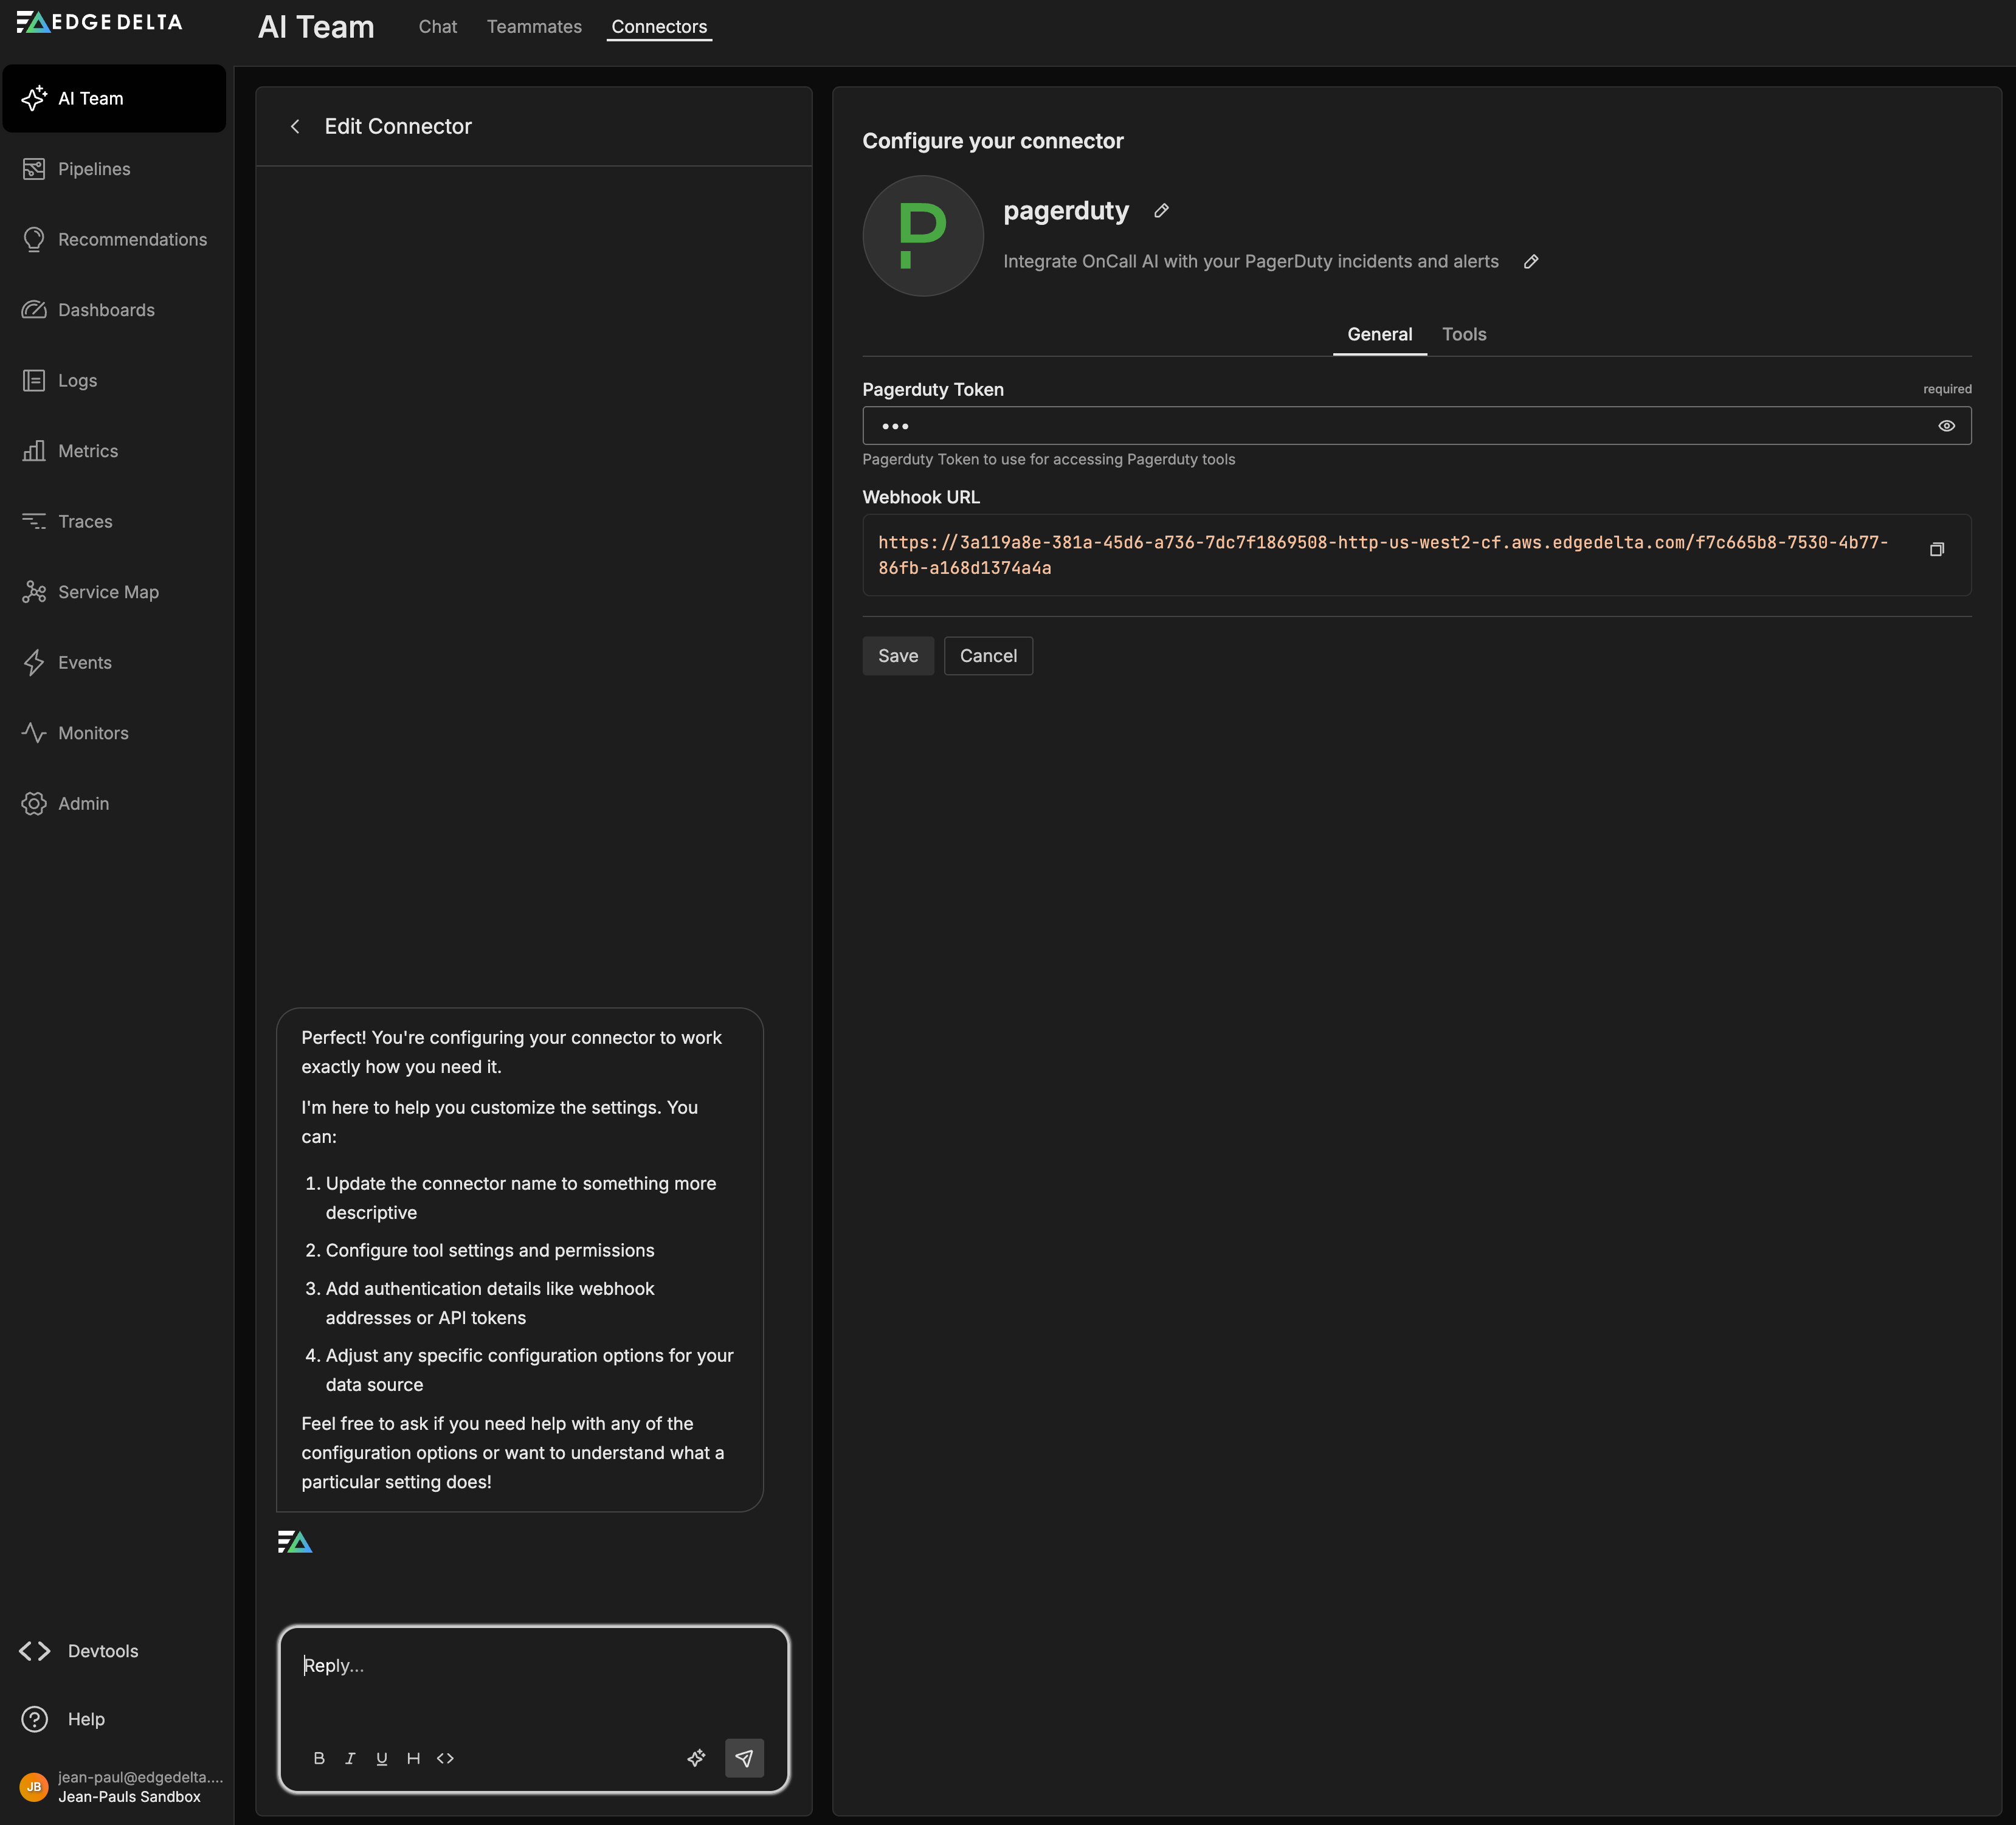2016x1825 pixels.
Task: Switch to the Tools tab
Action: coord(1463,335)
